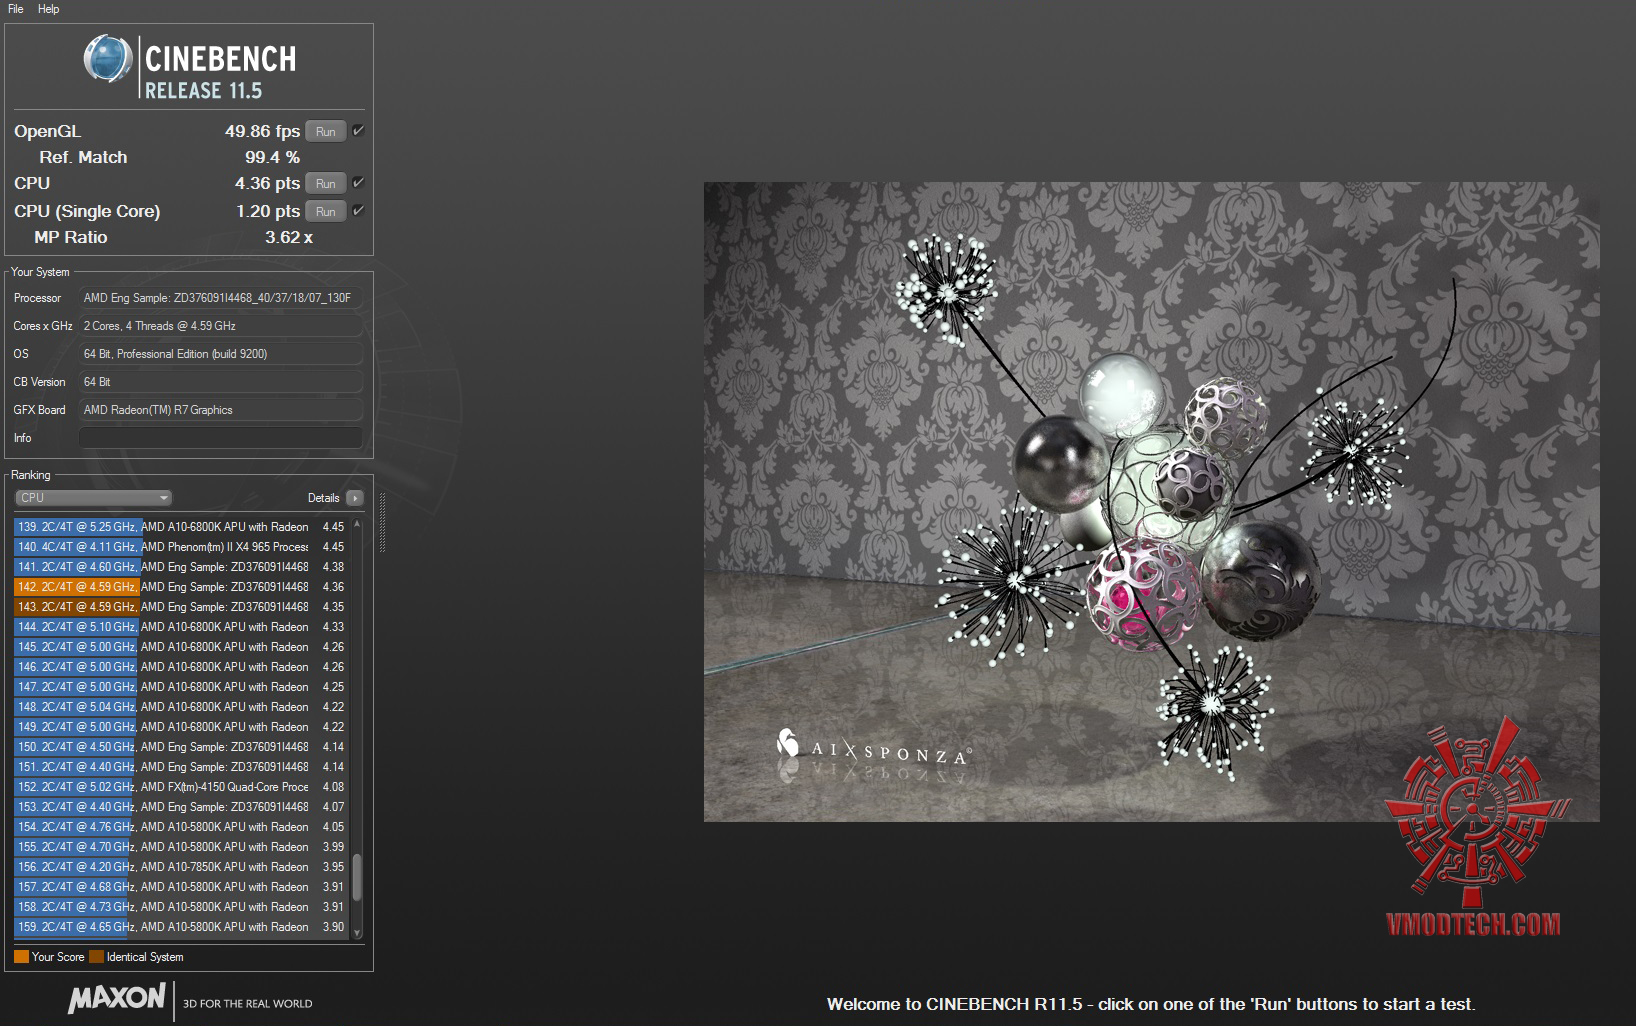
Task: Click the Info text field
Action: (x=220, y=438)
